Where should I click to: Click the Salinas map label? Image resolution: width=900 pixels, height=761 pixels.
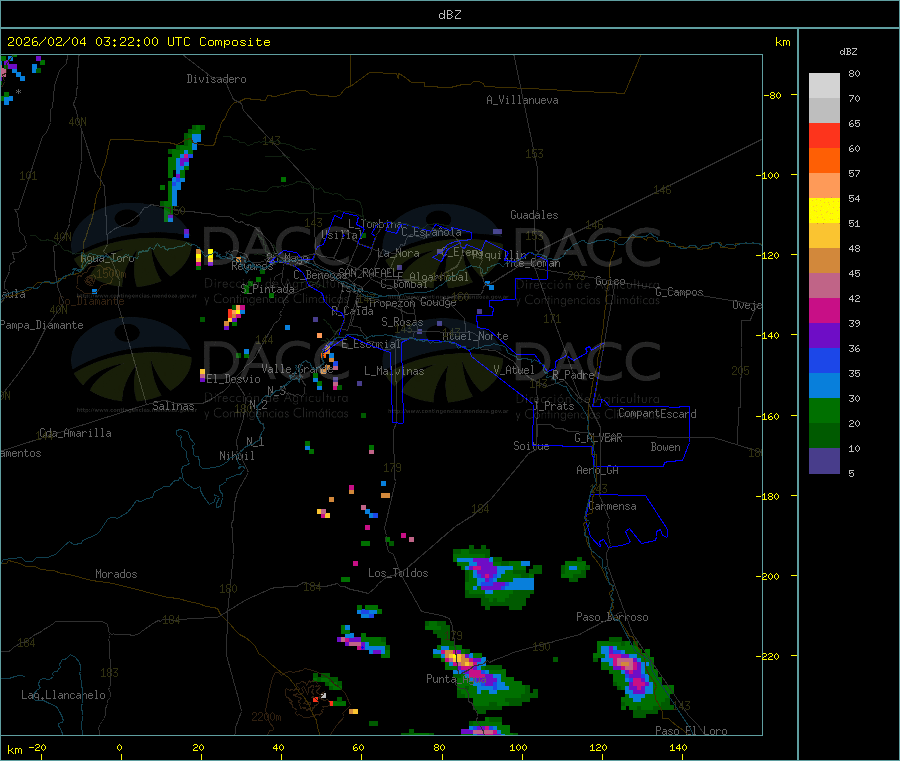point(173,406)
